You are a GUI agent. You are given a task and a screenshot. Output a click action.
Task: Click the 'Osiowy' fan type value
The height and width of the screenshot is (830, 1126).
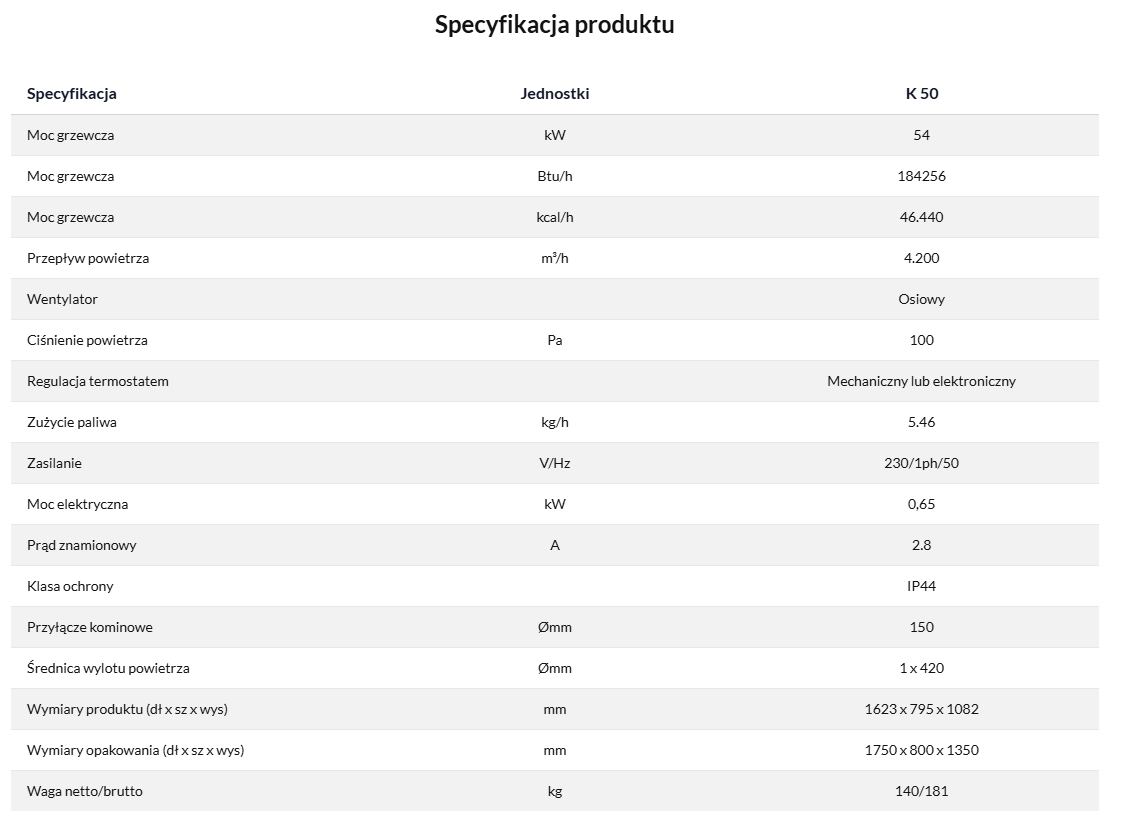(x=921, y=299)
